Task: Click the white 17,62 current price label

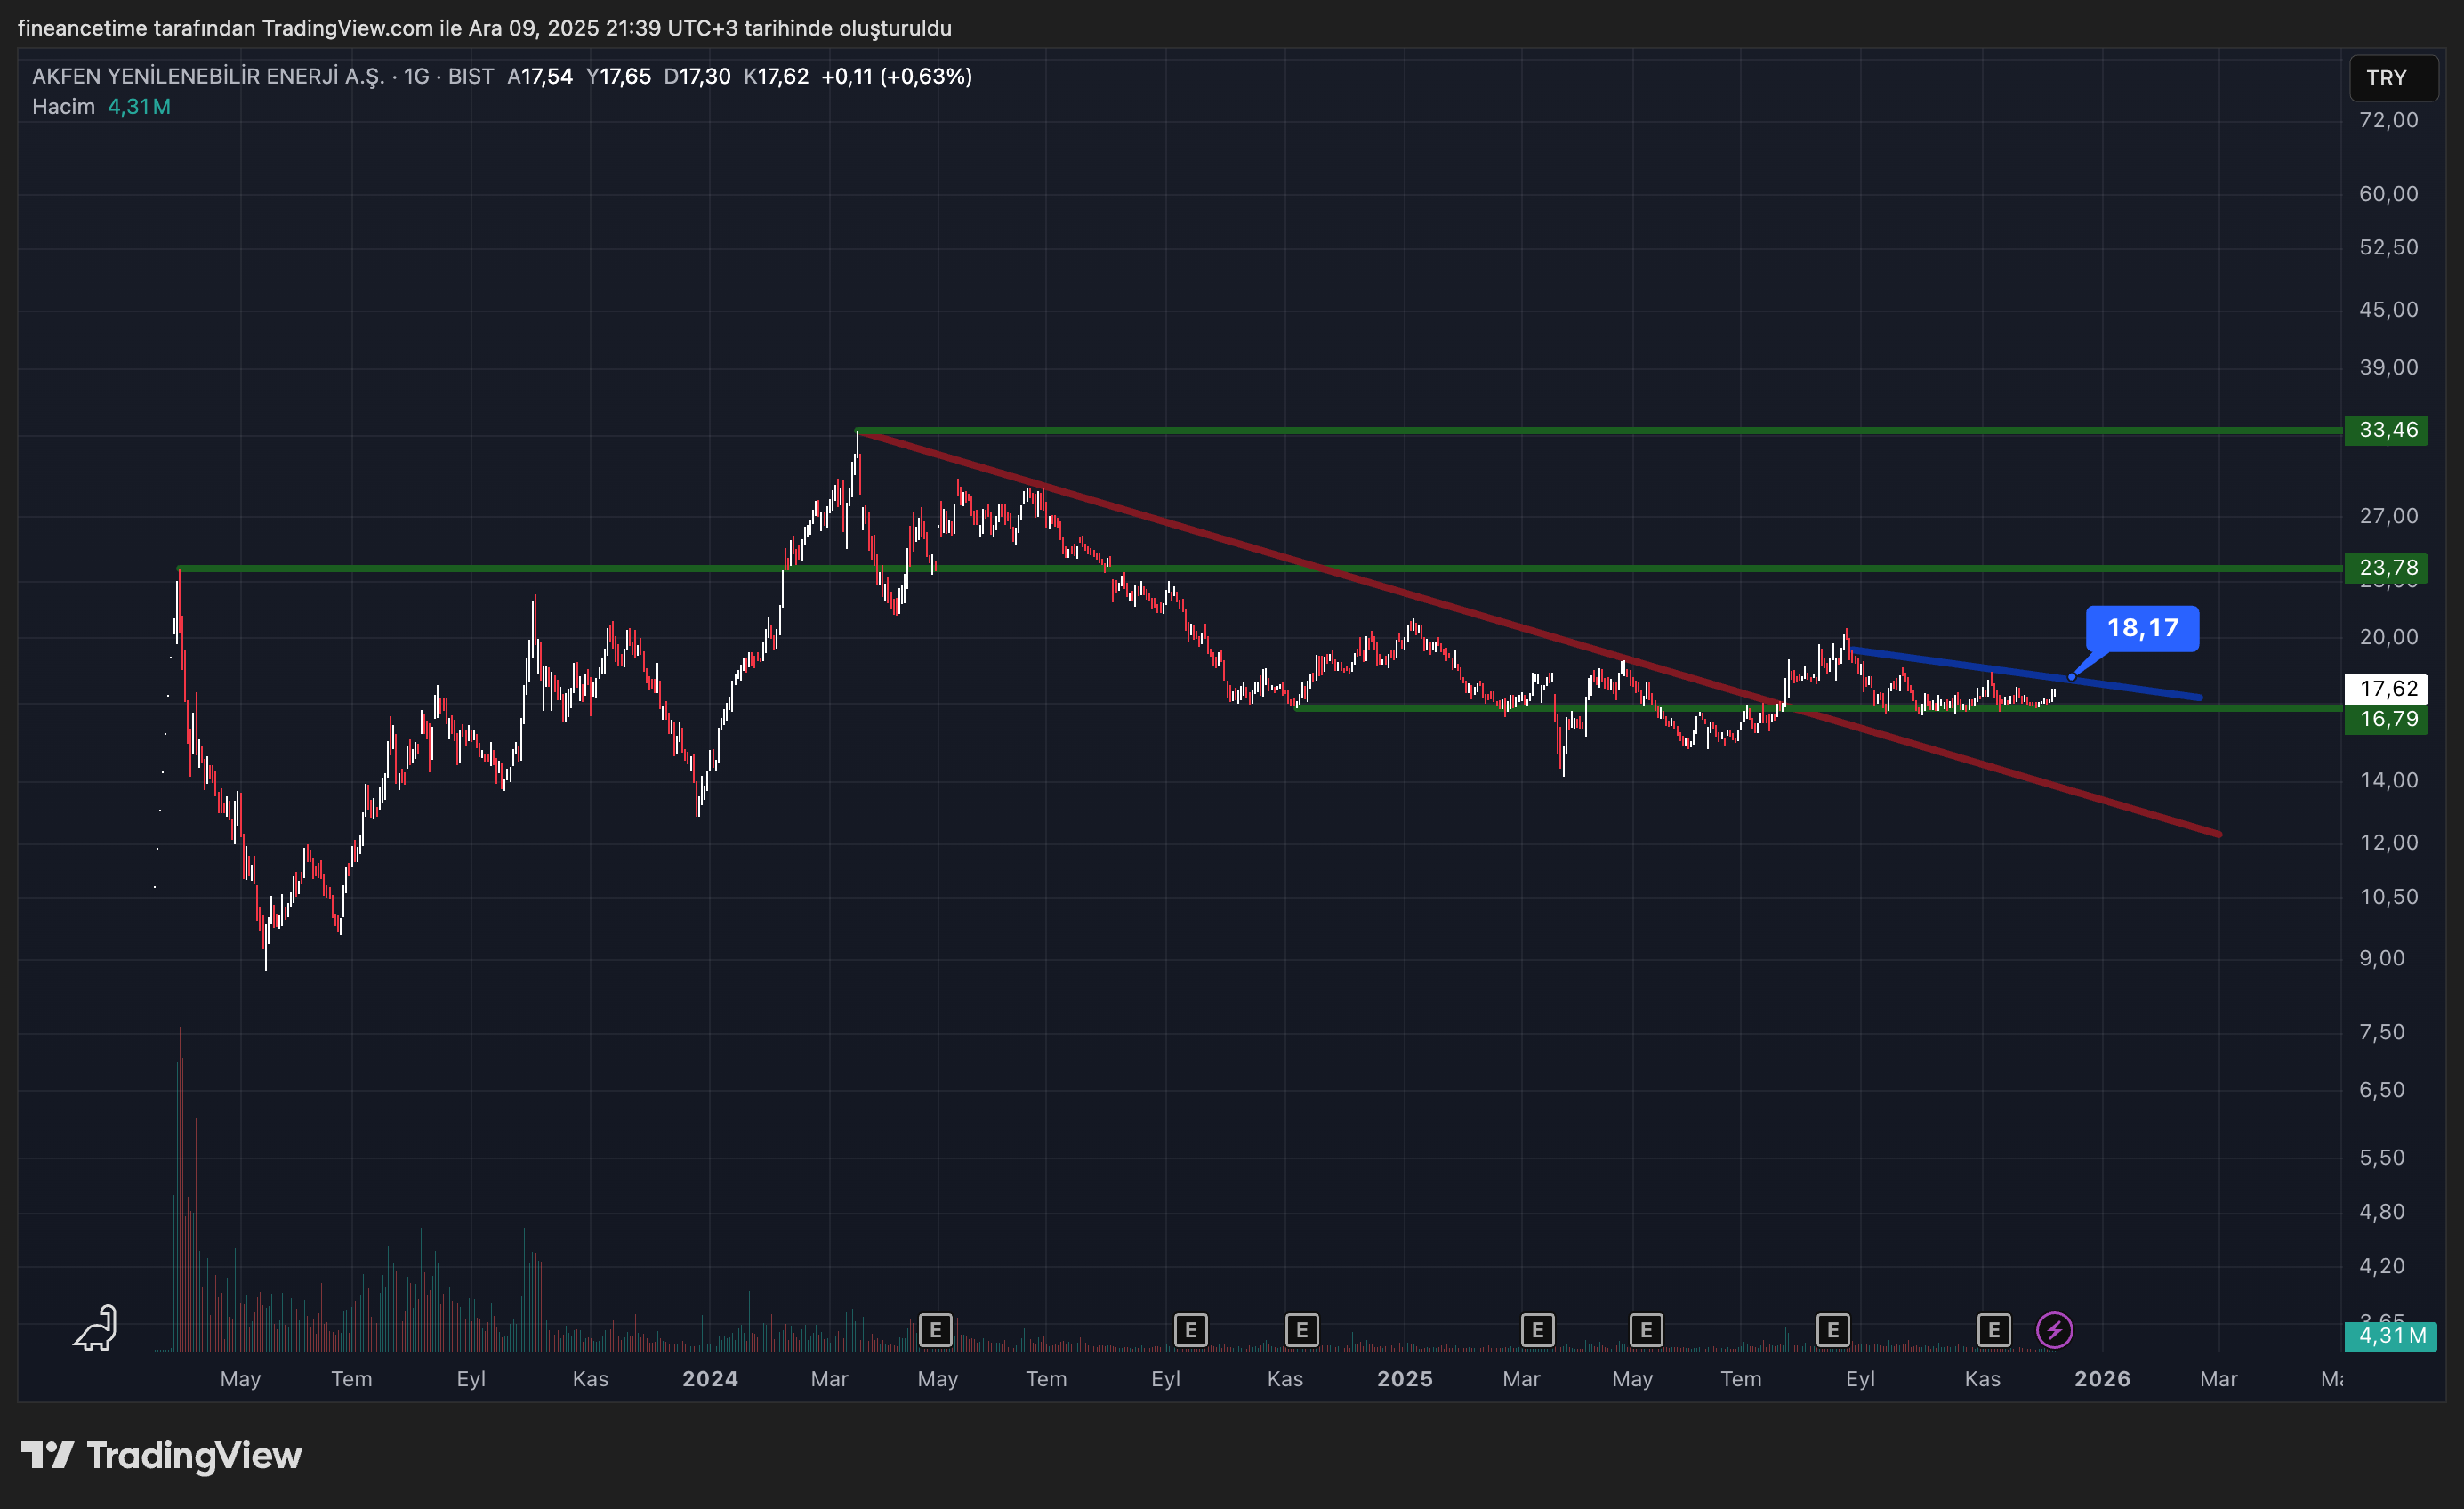Action: 2387,688
